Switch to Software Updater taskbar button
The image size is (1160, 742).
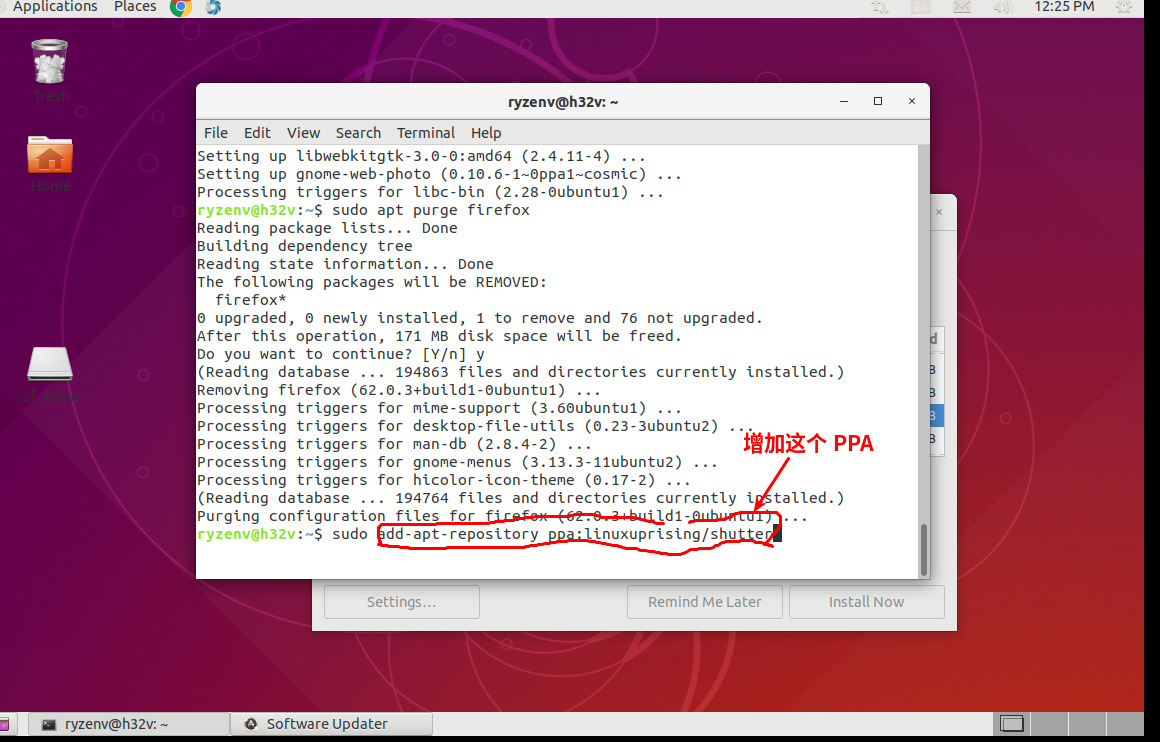pos(331,724)
